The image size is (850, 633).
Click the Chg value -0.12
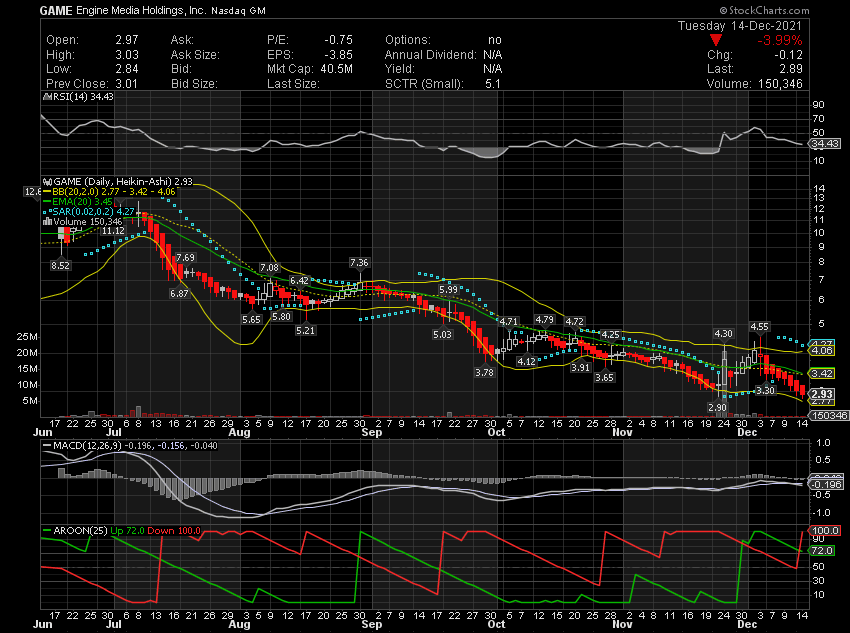tap(788, 55)
